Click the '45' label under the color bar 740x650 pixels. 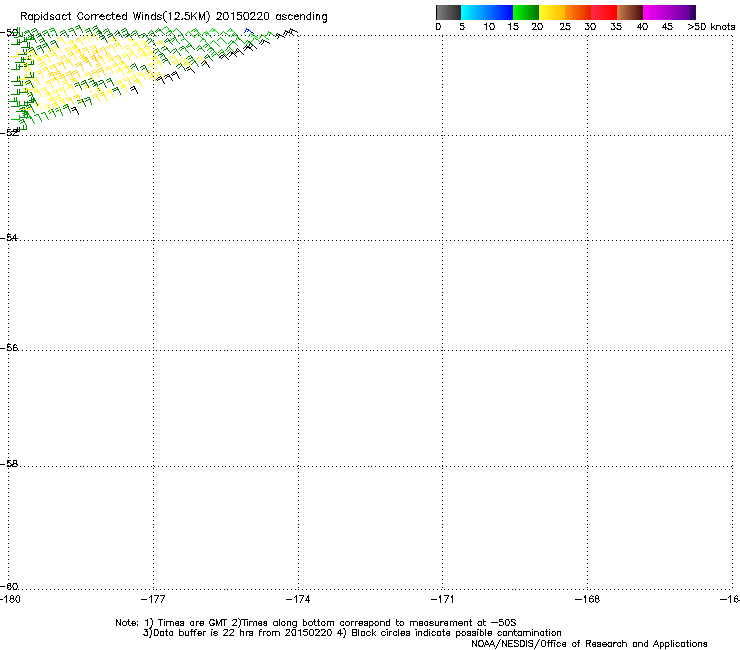point(667,27)
